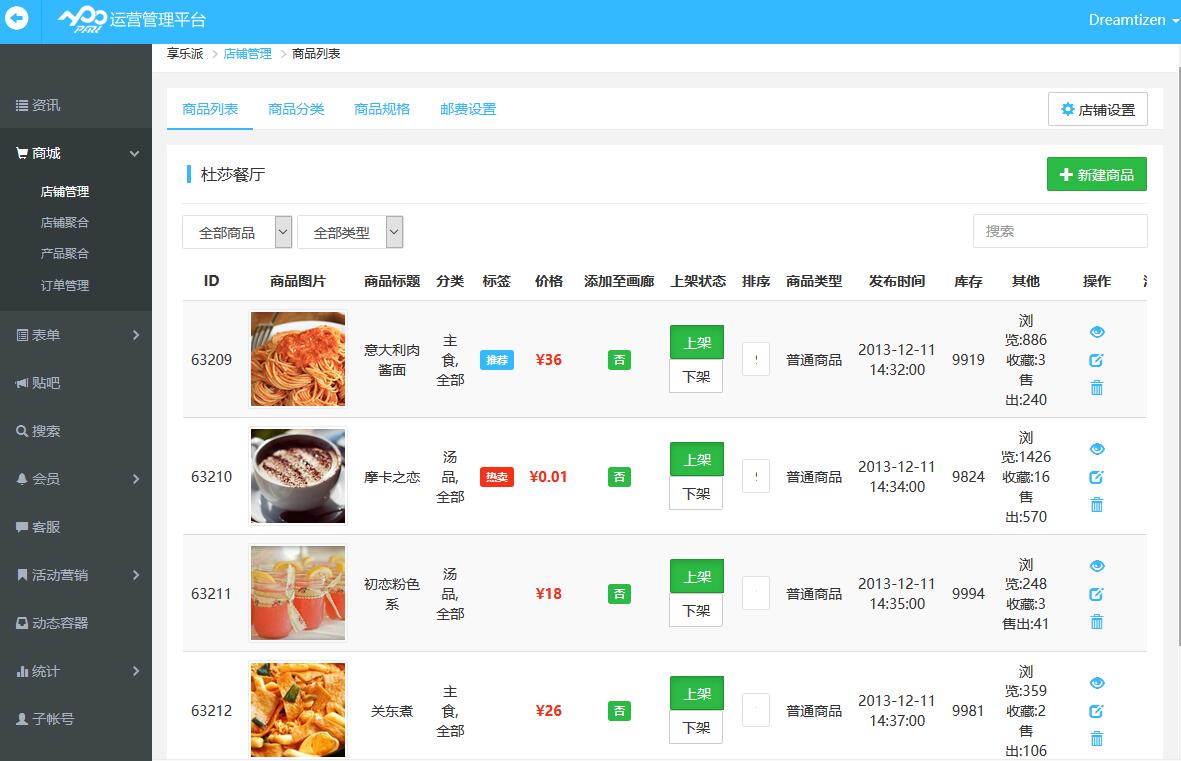Screen dimensions: 1181x761
Task: Open the 客服 panel from the sidebar
Action: [x=42, y=527]
